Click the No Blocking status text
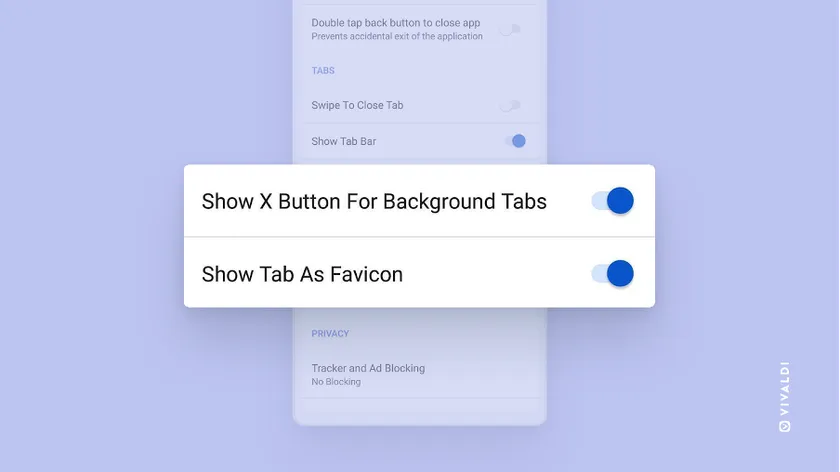 [x=336, y=382]
